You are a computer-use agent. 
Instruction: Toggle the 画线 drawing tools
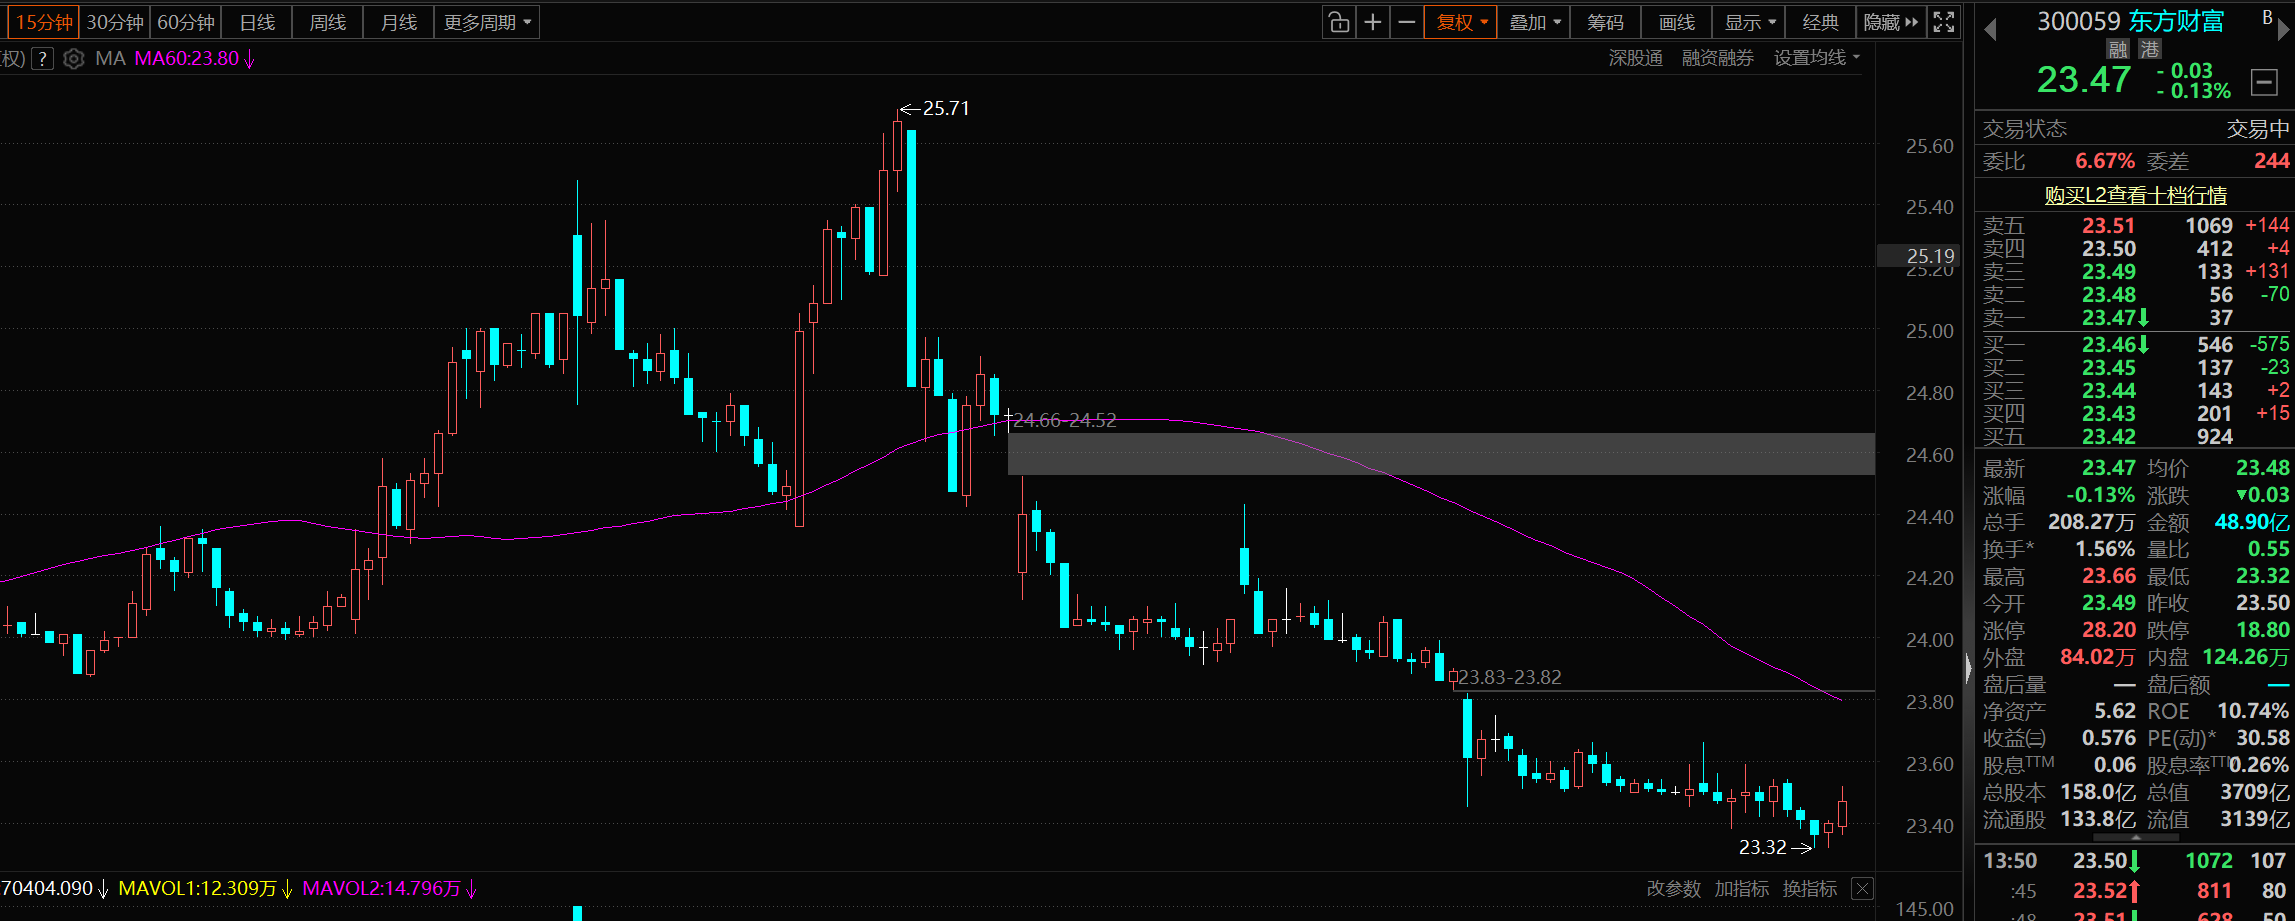pos(1677,22)
